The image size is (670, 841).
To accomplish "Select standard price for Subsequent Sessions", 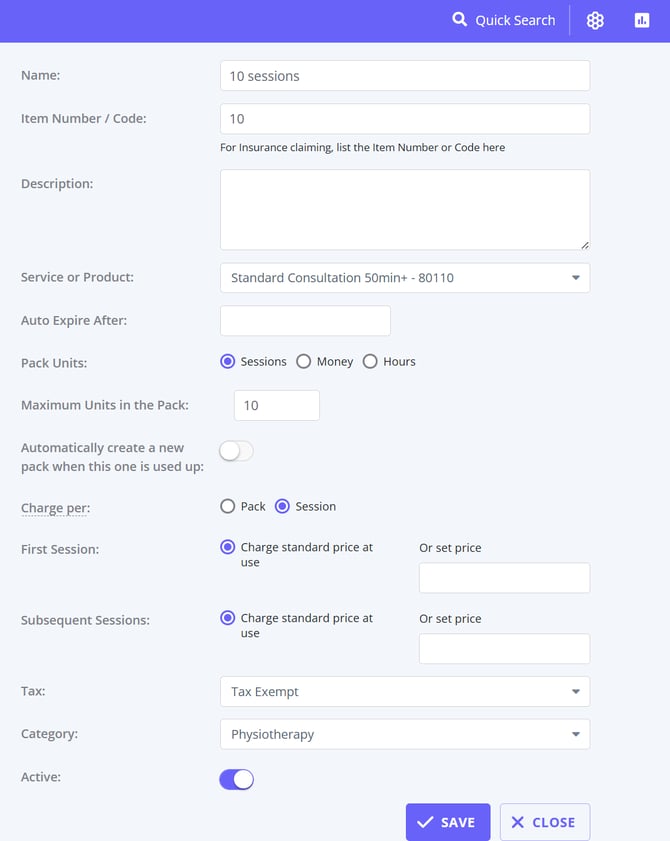I will (228, 618).
